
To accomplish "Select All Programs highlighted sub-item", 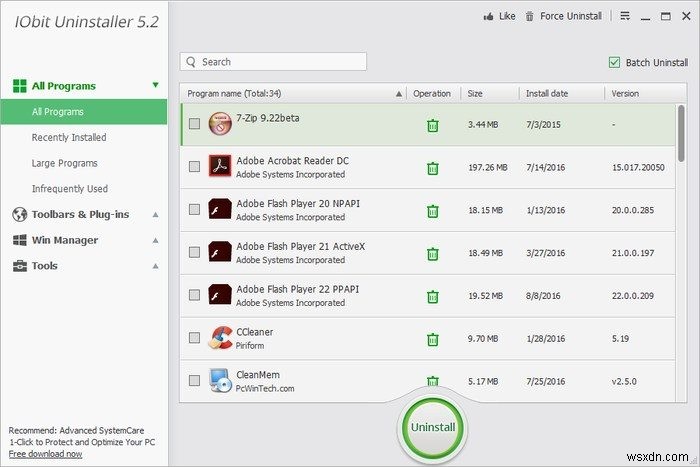I will tap(84, 112).
